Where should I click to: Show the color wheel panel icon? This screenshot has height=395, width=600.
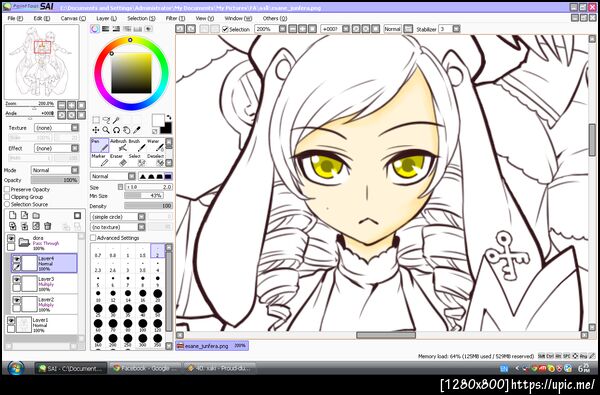tap(95, 29)
